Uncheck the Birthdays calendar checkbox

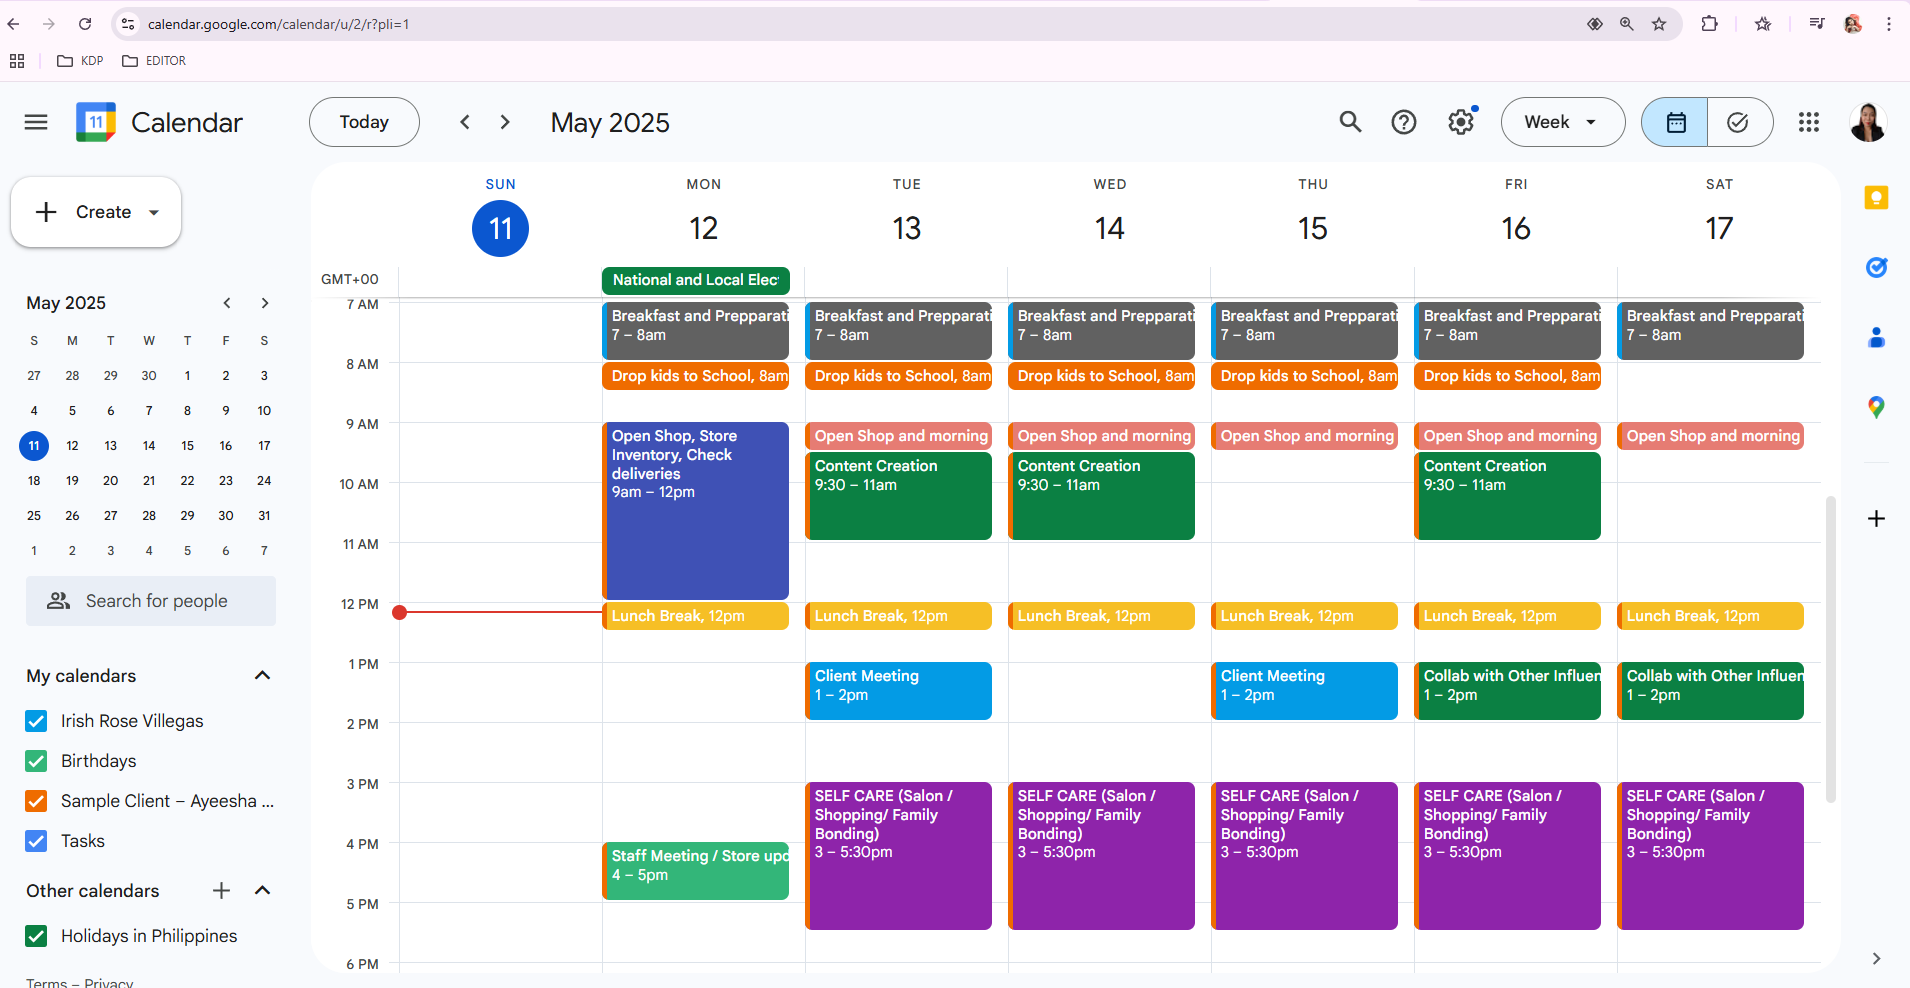[x=36, y=761]
